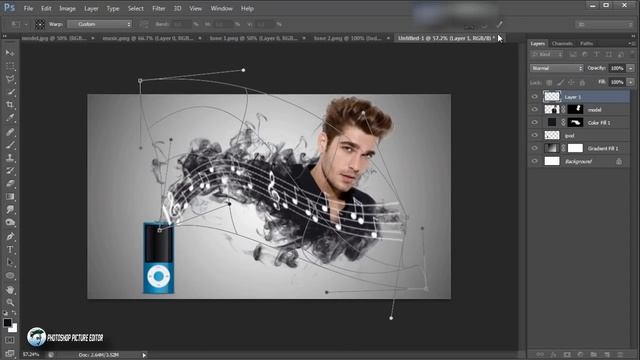
Task: Hide the ipod layer
Action: tap(534, 135)
